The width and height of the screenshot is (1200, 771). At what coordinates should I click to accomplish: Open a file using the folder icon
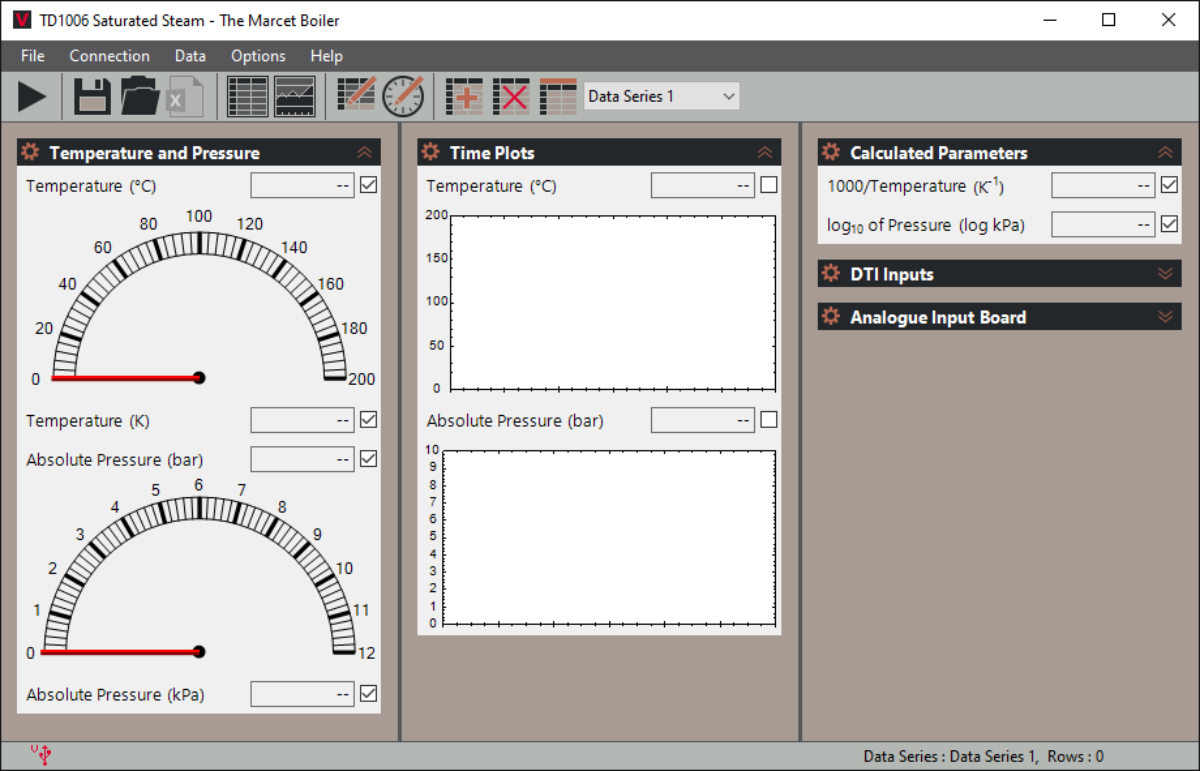coord(140,97)
